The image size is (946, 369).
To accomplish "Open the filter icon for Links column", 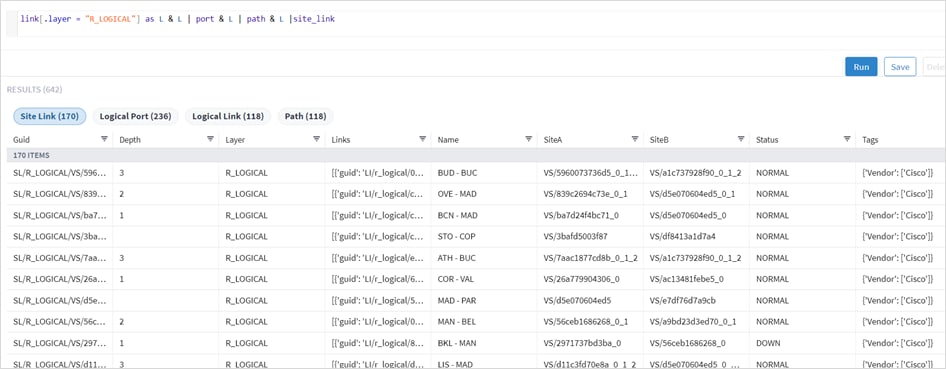I will [422, 139].
